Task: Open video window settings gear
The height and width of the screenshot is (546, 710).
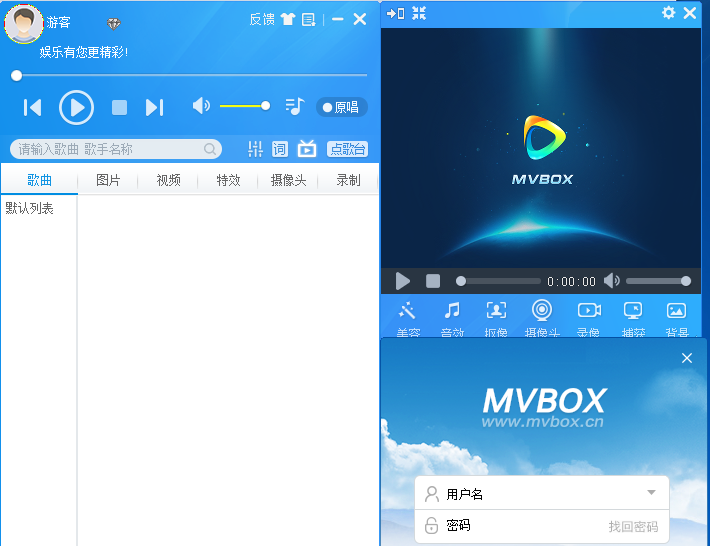Action: (668, 13)
